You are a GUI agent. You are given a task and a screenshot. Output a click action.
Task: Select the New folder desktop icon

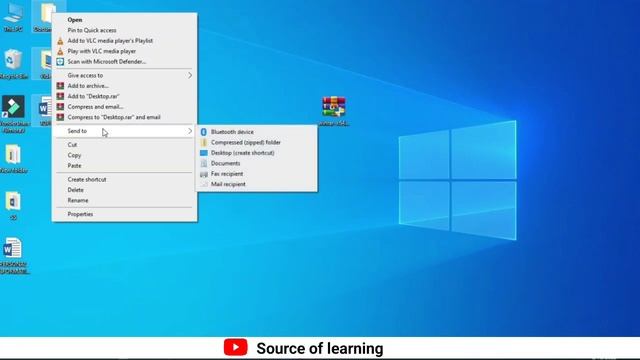click(13, 159)
